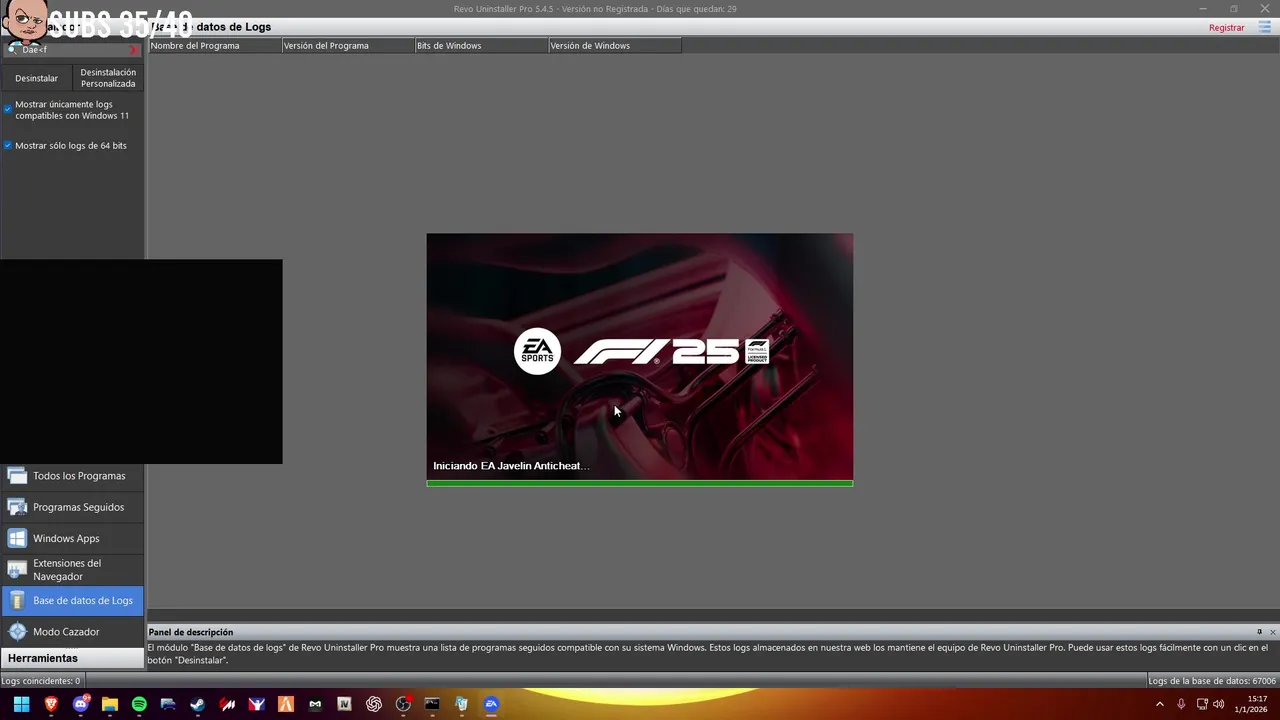The image size is (1280, 720).
Task: Click 'Iniciando EA Javelin Anticheat...' text
Action: click(511, 466)
